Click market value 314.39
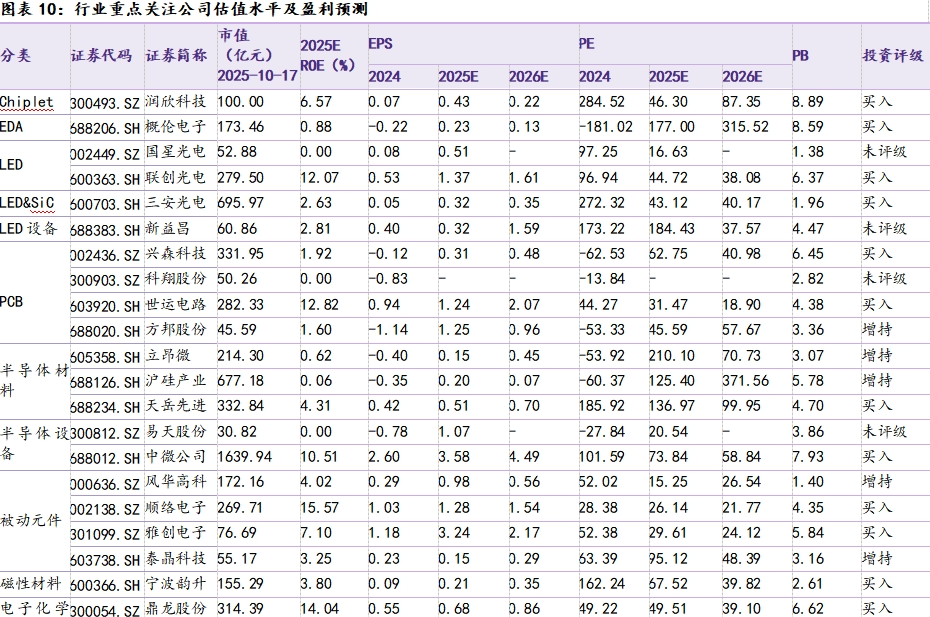This screenshot has width=930, height=617. pyautogui.click(x=240, y=609)
